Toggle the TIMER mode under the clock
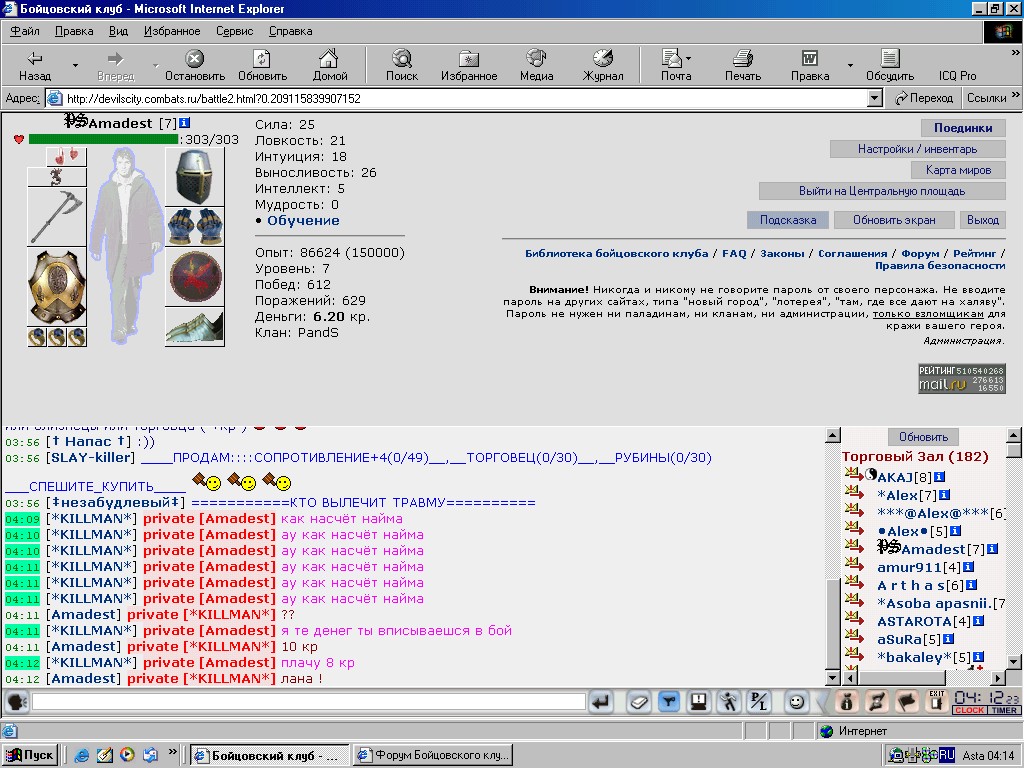 pos(1004,710)
